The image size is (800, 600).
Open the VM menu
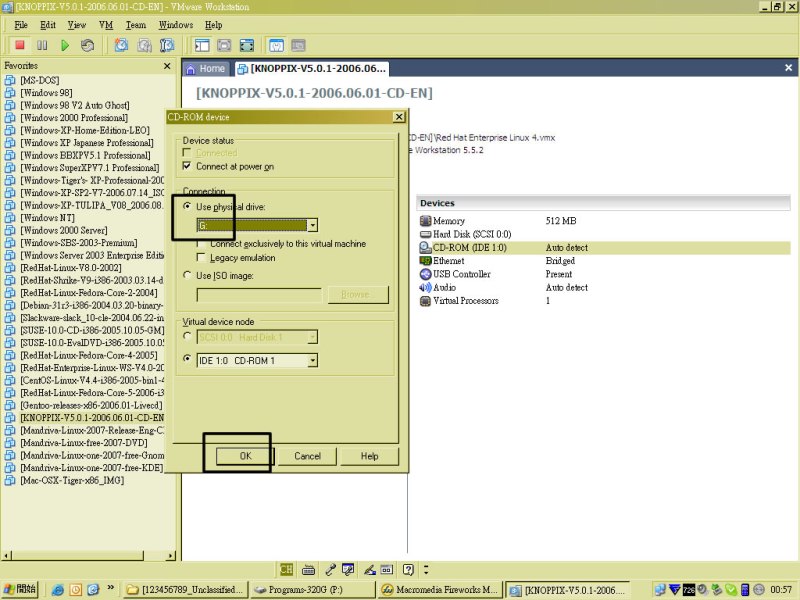coord(106,25)
